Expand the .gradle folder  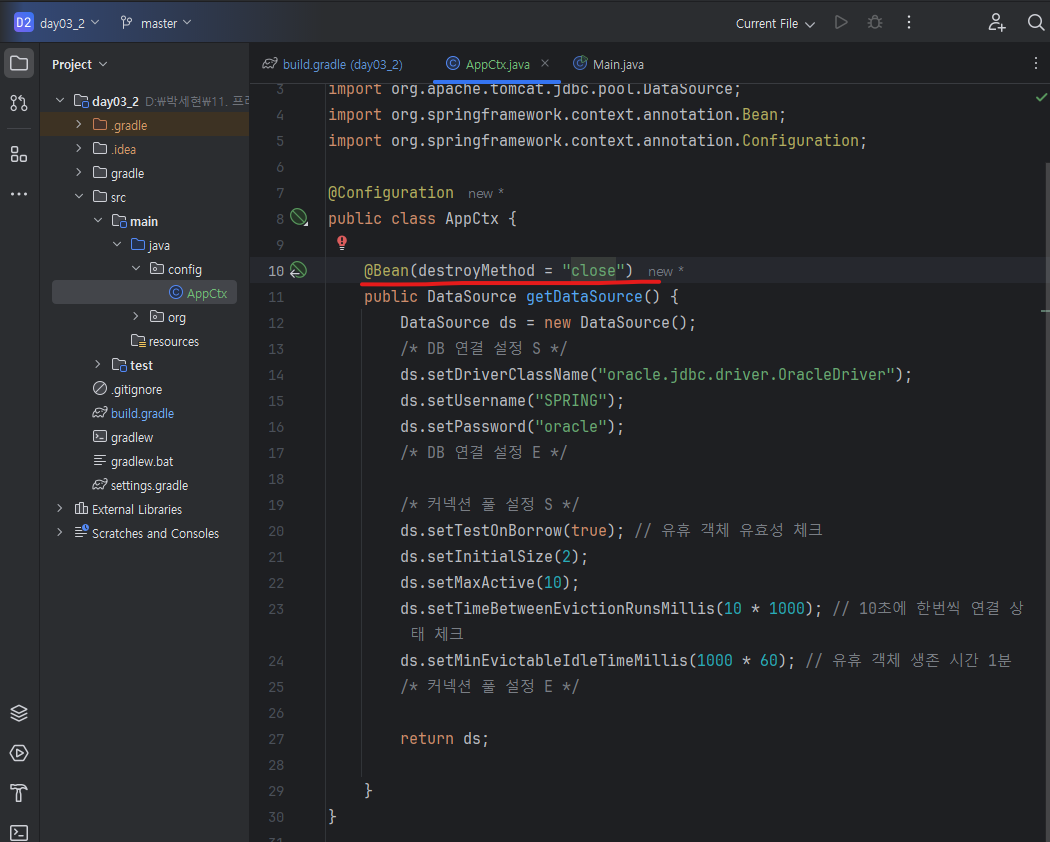79,125
